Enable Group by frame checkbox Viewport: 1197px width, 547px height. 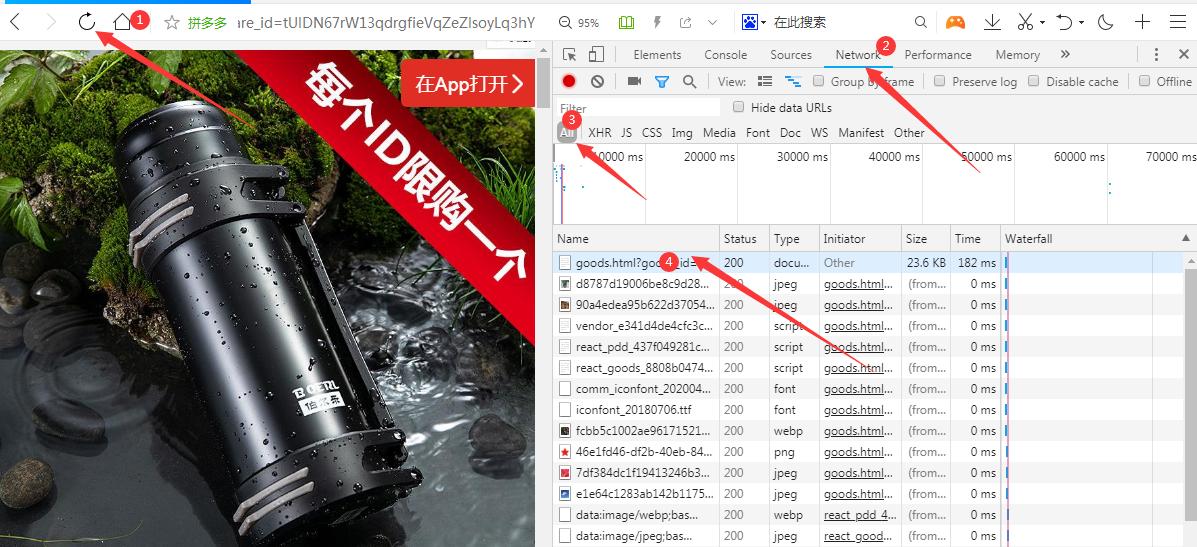tap(818, 81)
